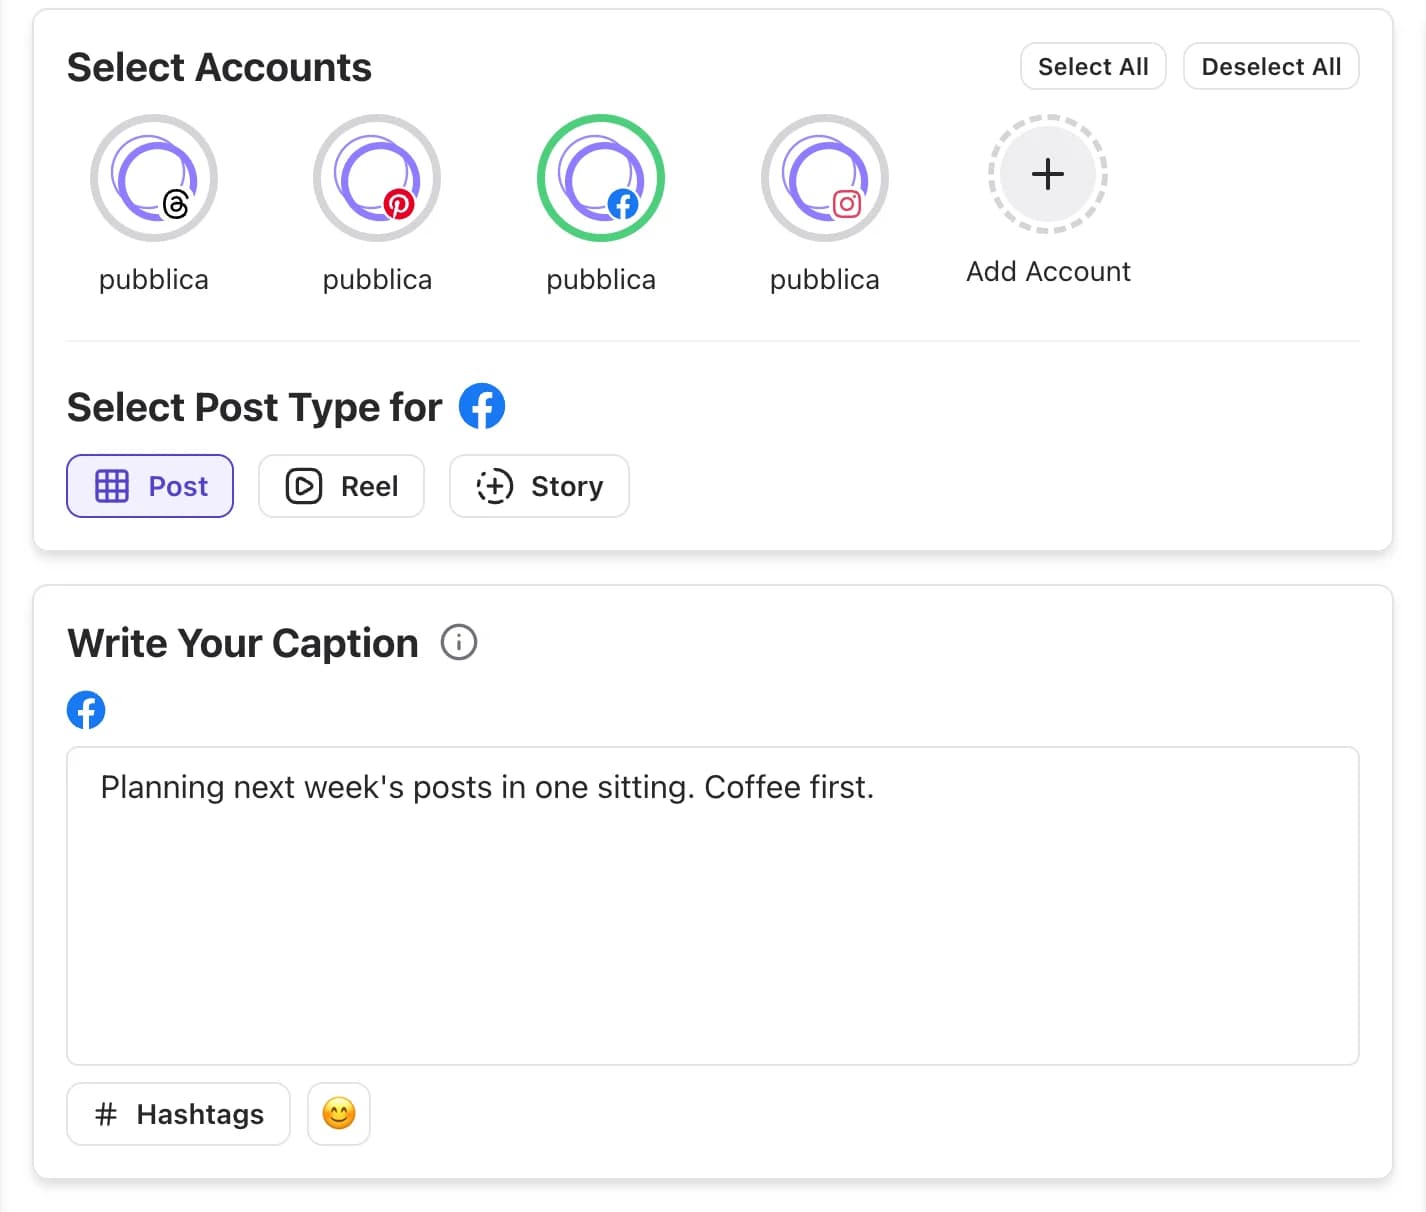Click the Deselect All button
Viewport: 1426px width, 1212px height.
(1271, 66)
